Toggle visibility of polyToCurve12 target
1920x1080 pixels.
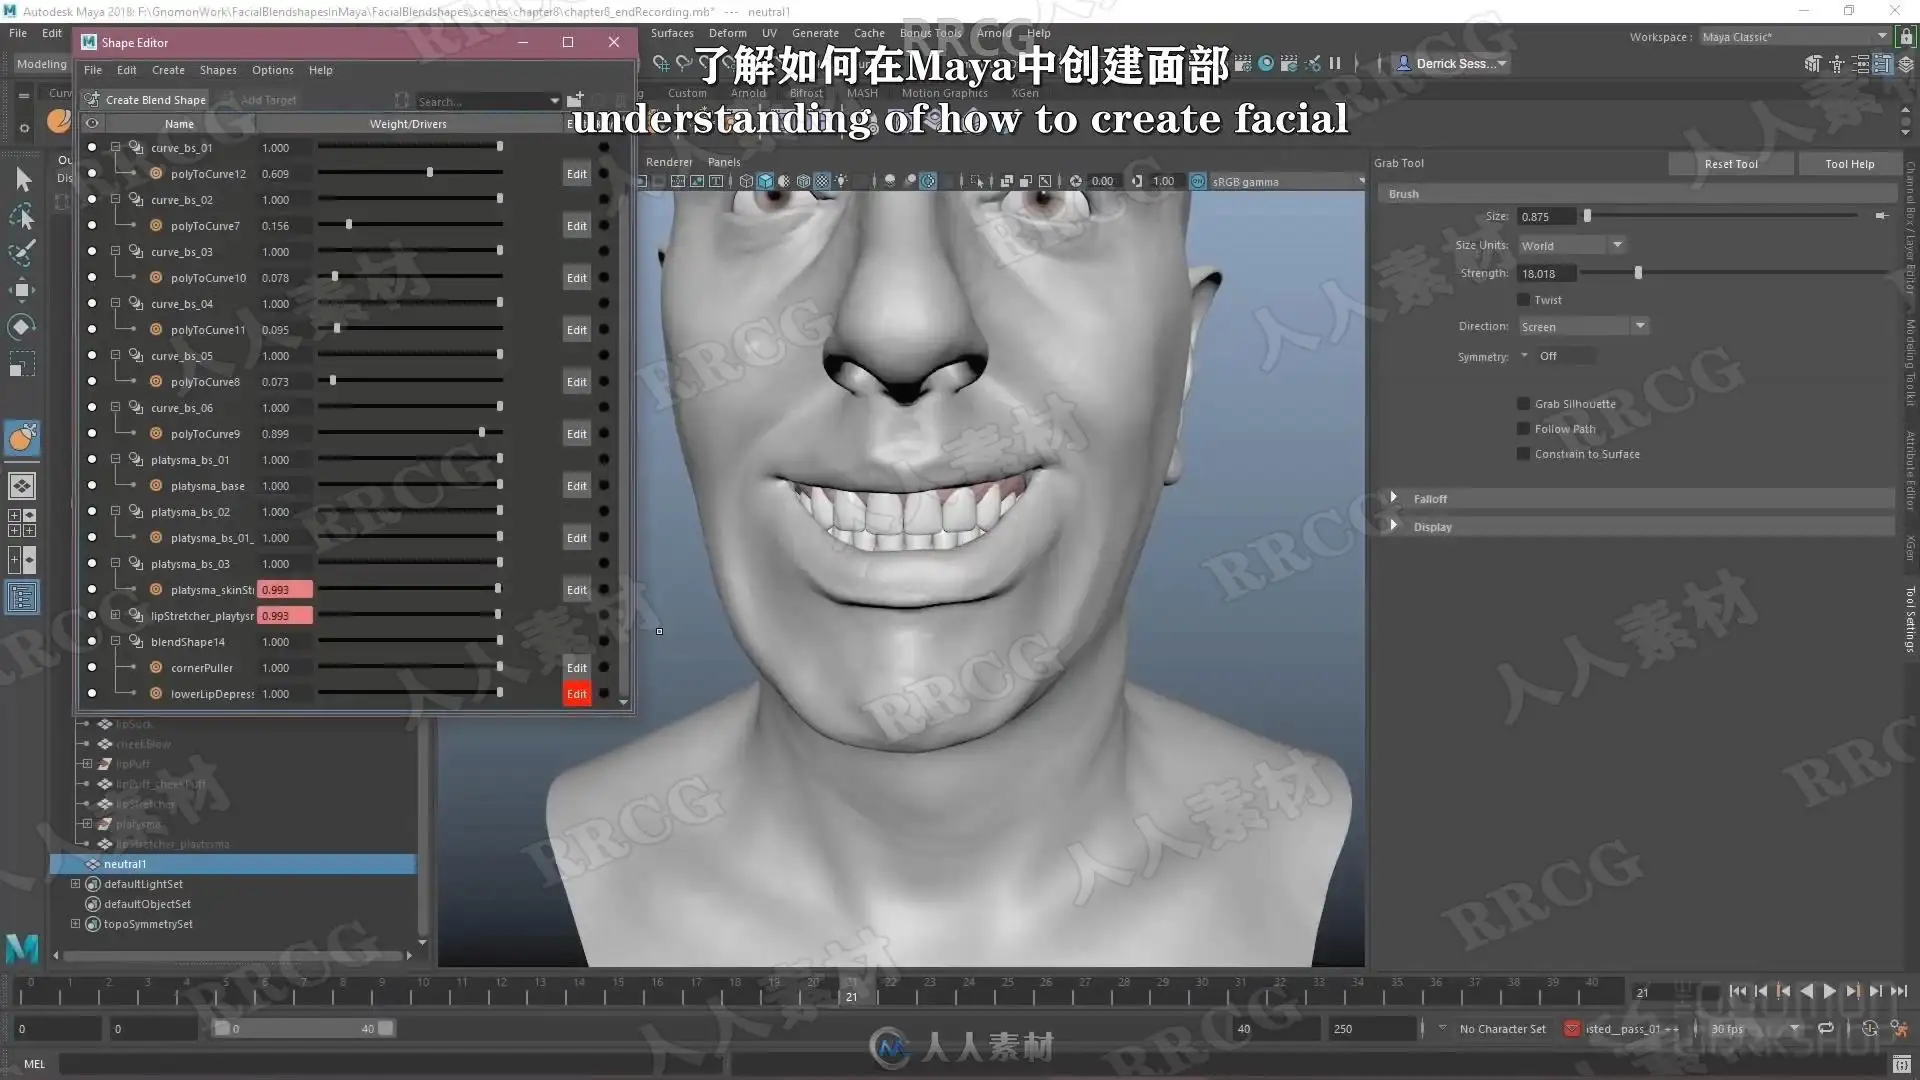tap(92, 174)
